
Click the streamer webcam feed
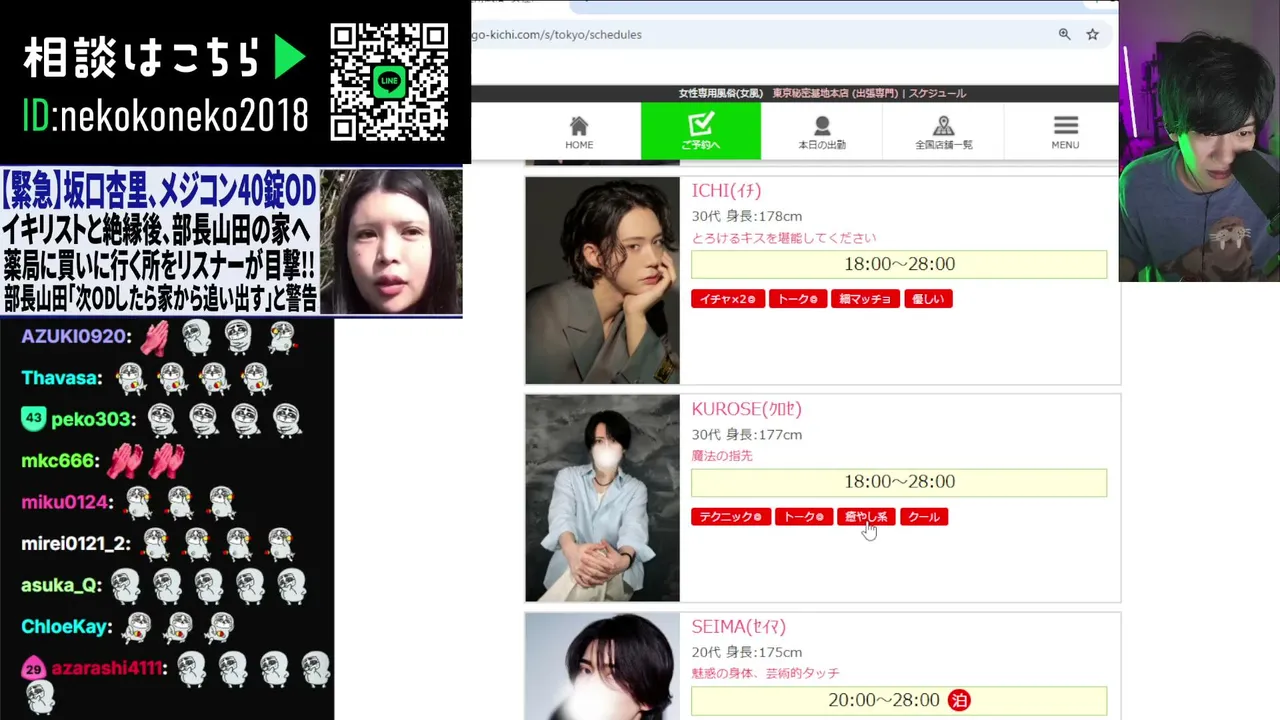[1199, 141]
